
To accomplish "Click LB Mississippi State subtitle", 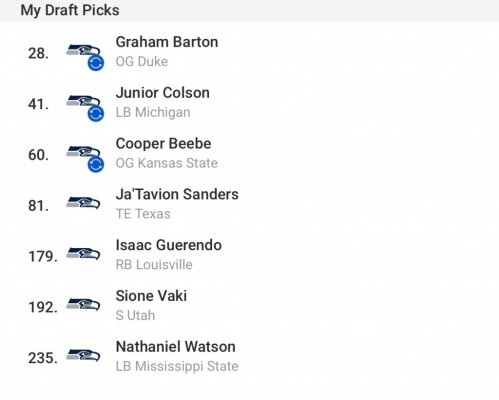I will coord(177,366).
